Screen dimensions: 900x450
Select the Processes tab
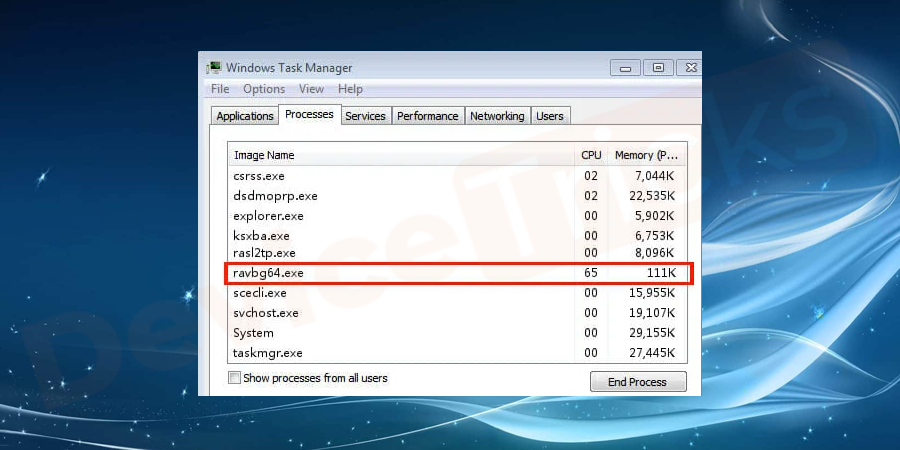coord(309,114)
